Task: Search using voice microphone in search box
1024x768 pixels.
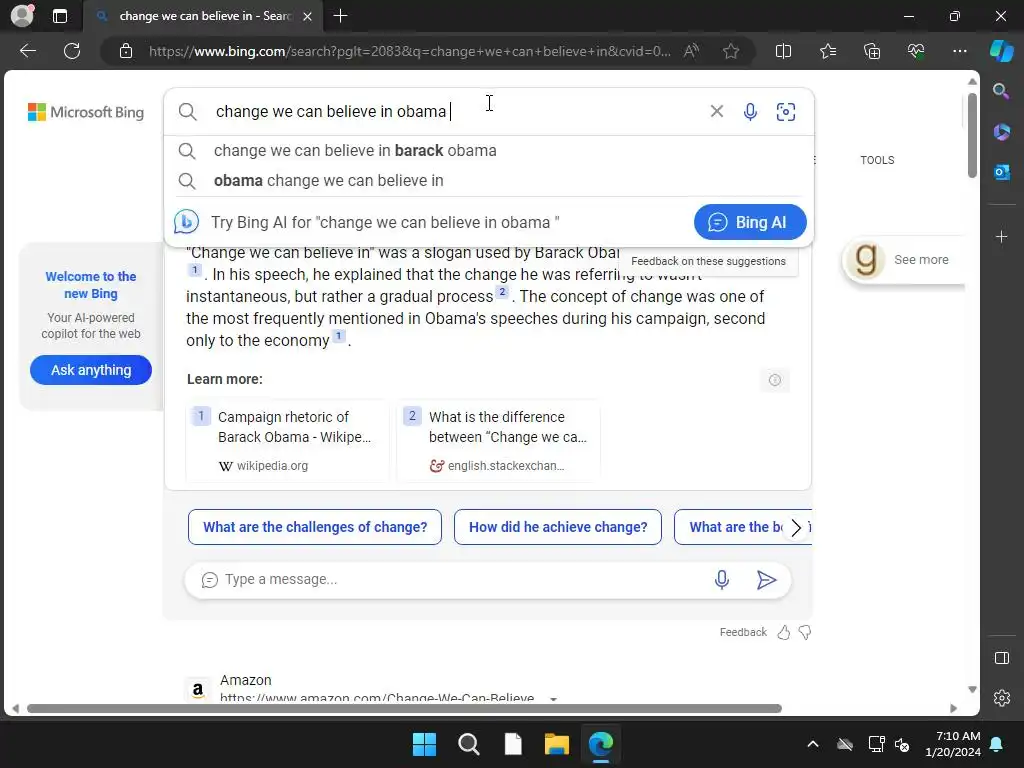Action: [x=750, y=112]
